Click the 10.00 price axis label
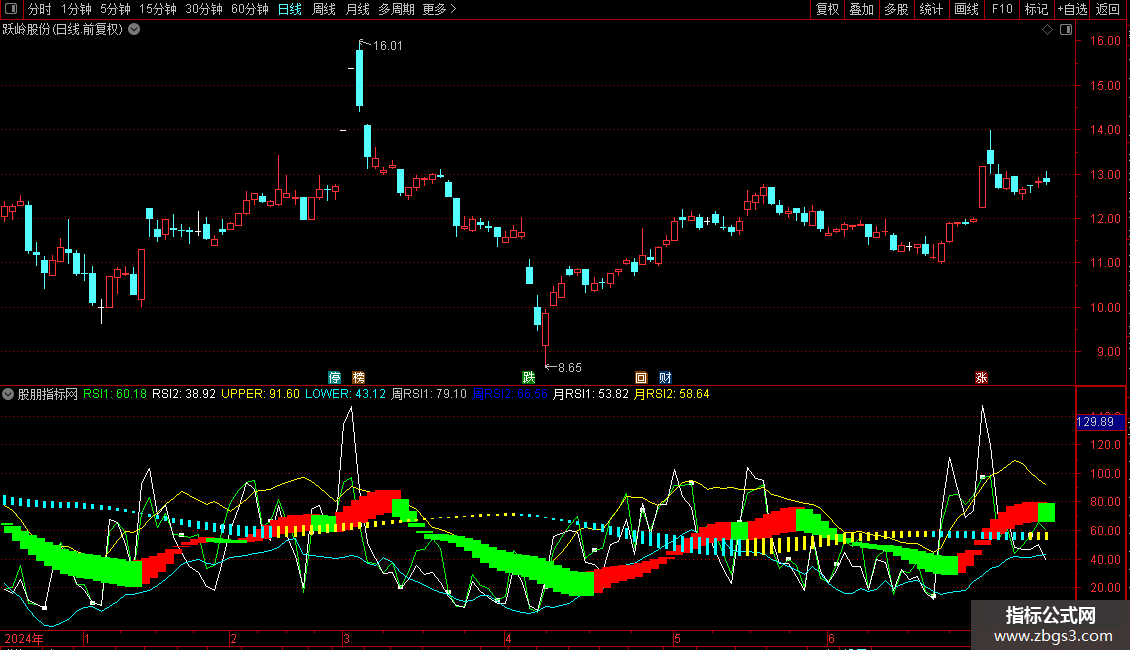 [x=1105, y=308]
